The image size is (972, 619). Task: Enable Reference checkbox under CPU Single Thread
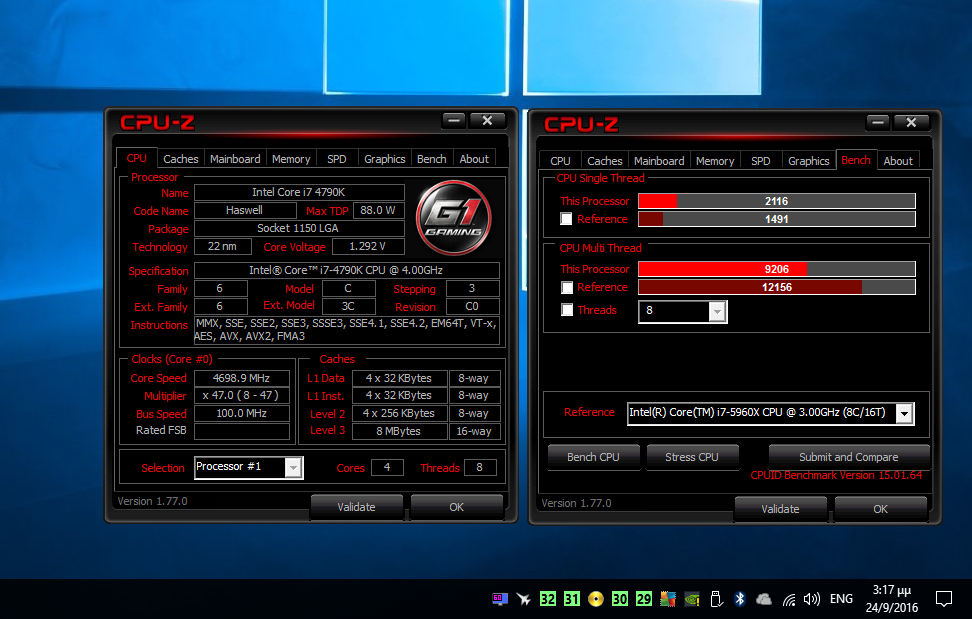click(x=566, y=219)
